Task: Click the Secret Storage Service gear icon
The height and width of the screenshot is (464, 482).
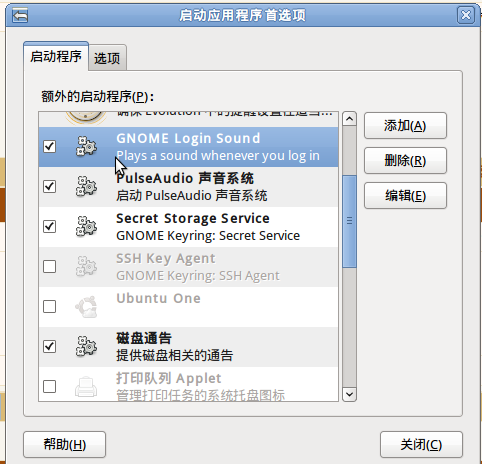Action: [86, 226]
